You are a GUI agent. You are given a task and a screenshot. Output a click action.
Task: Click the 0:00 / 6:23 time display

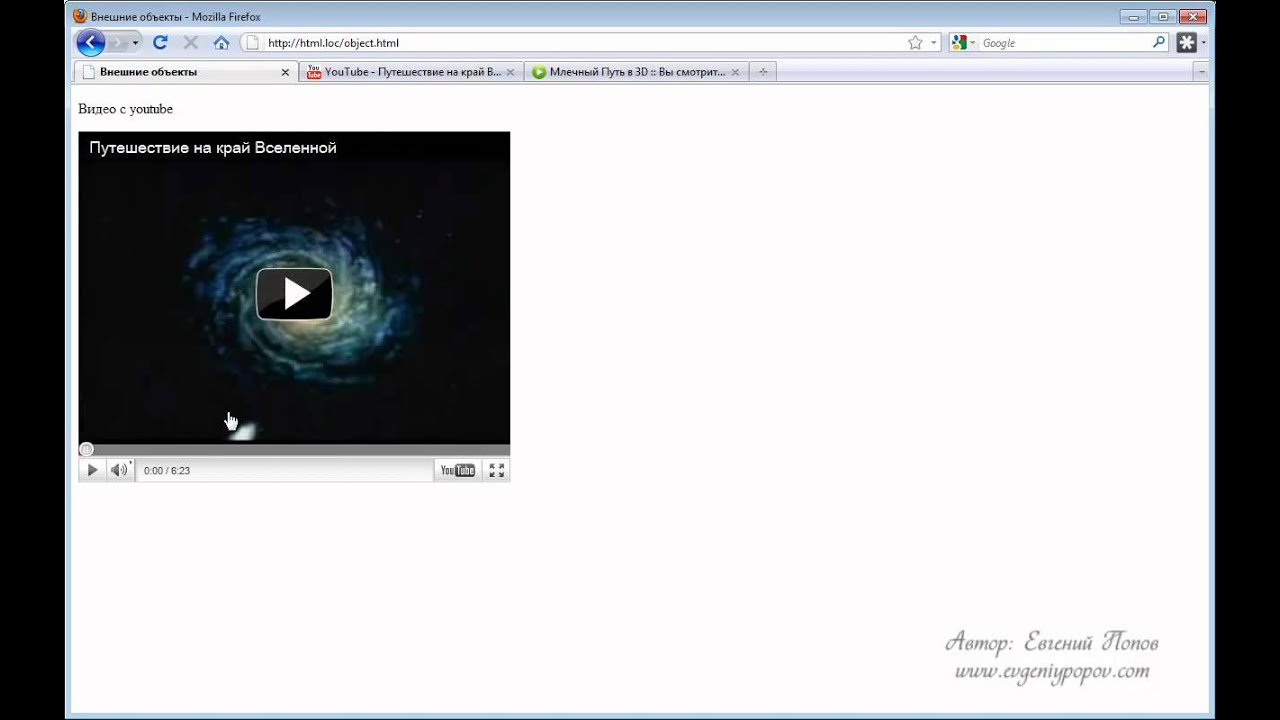pos(167,470)
